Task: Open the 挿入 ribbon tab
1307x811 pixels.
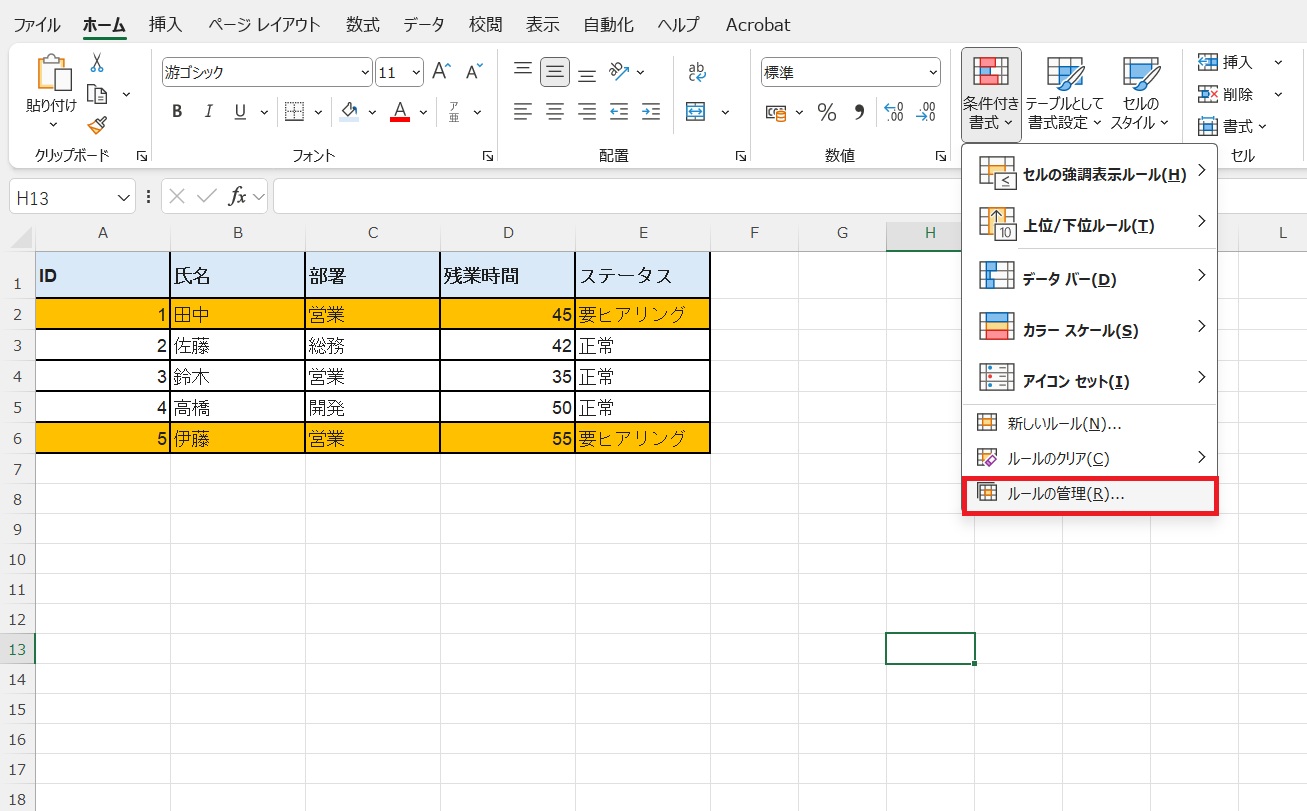Action: click(165, 25)
